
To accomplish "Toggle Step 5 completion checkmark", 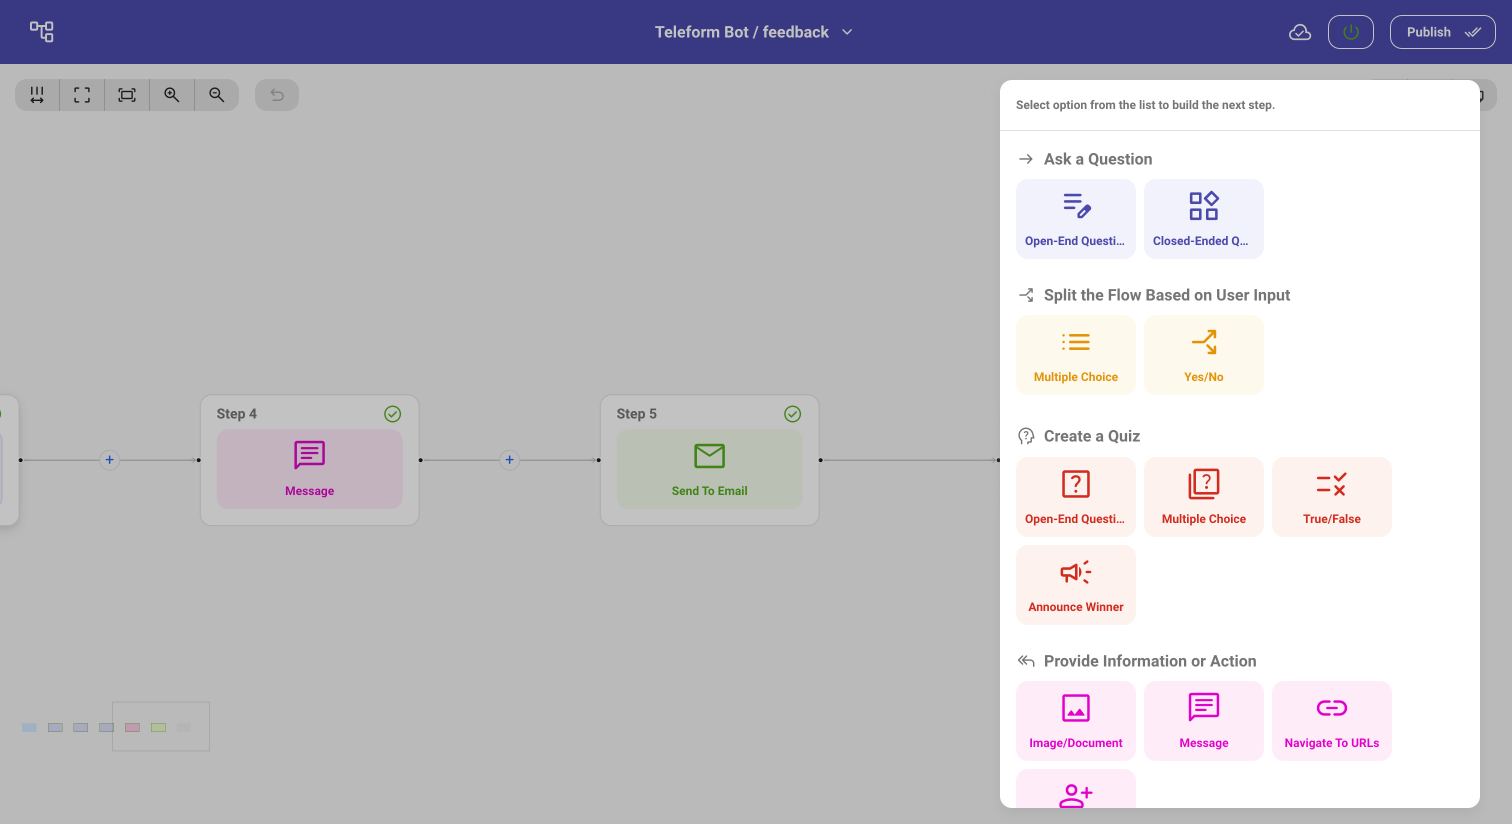I will click(792, 414).
